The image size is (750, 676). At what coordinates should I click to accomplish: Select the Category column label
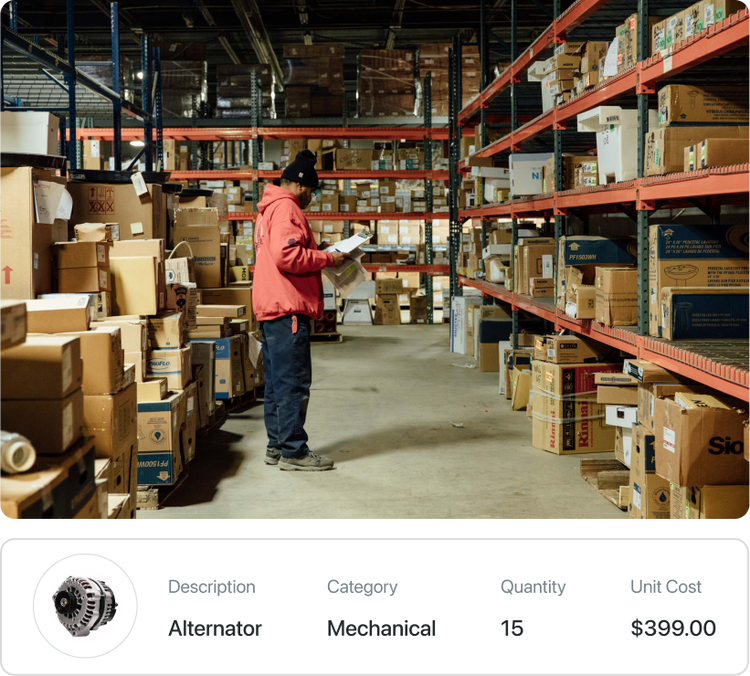coord(362,587)
